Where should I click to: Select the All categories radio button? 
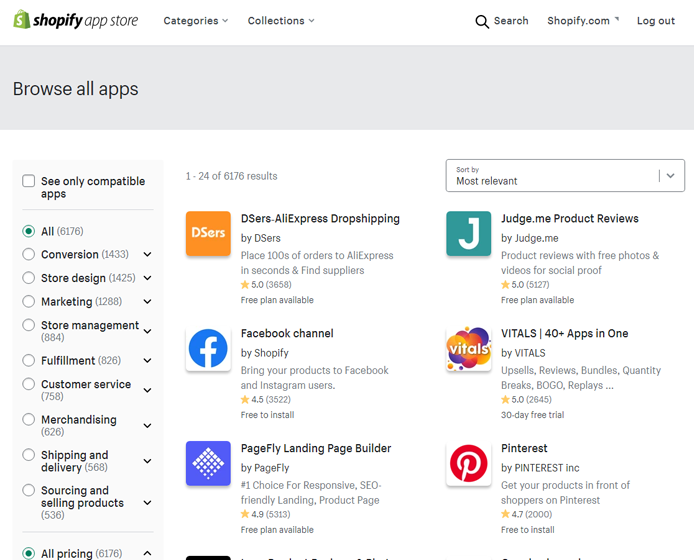[x=29, y=231]
